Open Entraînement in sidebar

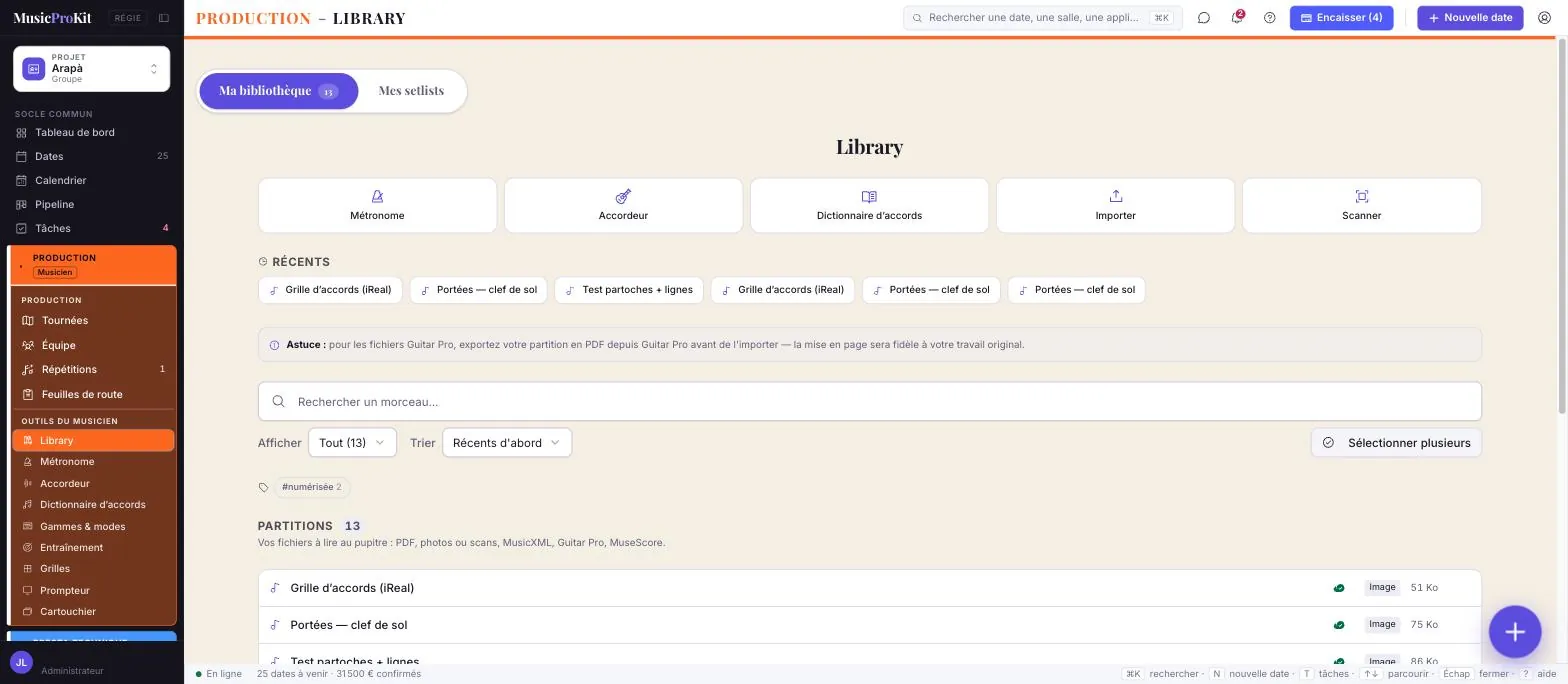[x=93, y=548]
